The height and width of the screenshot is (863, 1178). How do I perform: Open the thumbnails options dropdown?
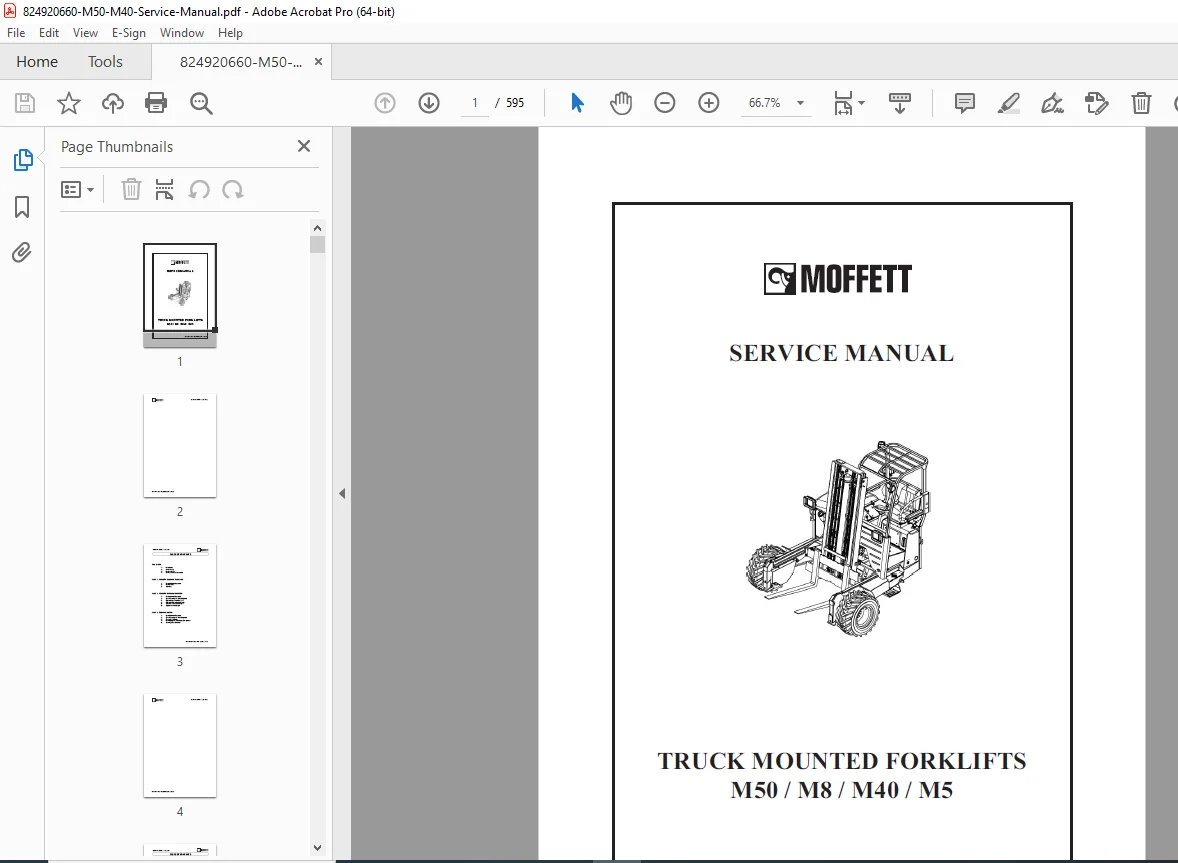coord(77,189)
